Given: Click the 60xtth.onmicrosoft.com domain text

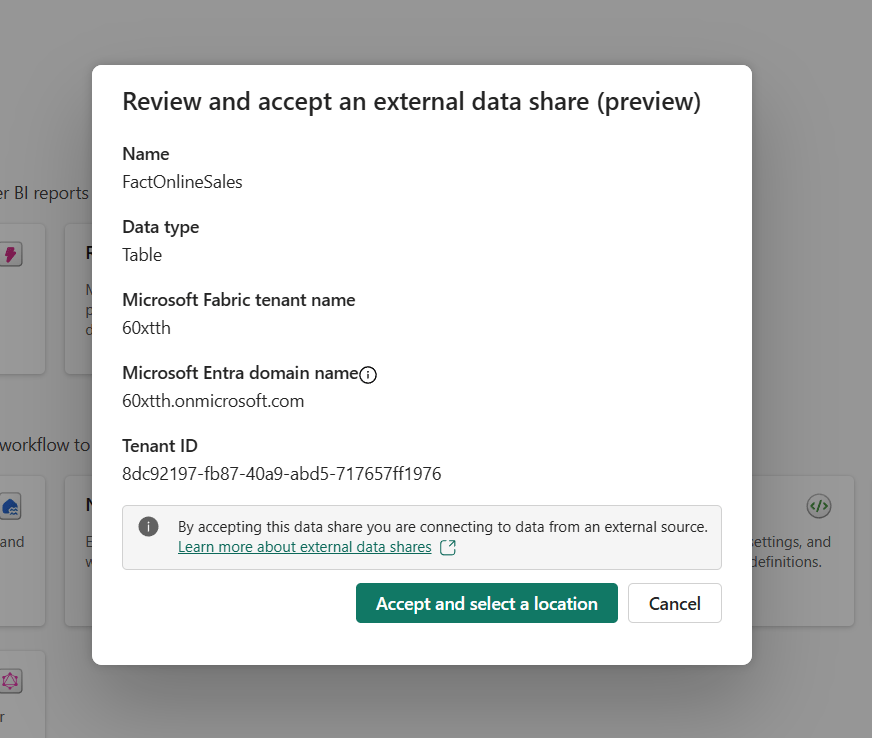Looking at the screenshot, I should pyautogui.click(x=213, y=401).
